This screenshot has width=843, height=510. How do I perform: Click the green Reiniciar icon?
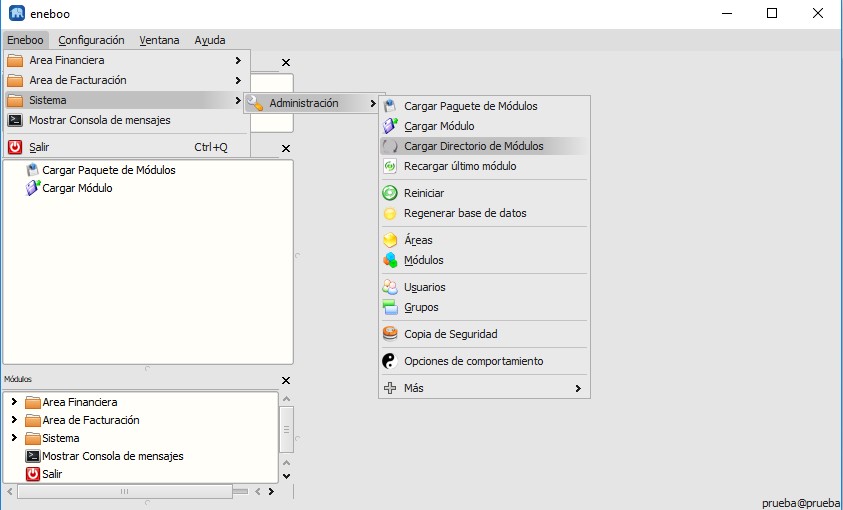coord(390,193)
